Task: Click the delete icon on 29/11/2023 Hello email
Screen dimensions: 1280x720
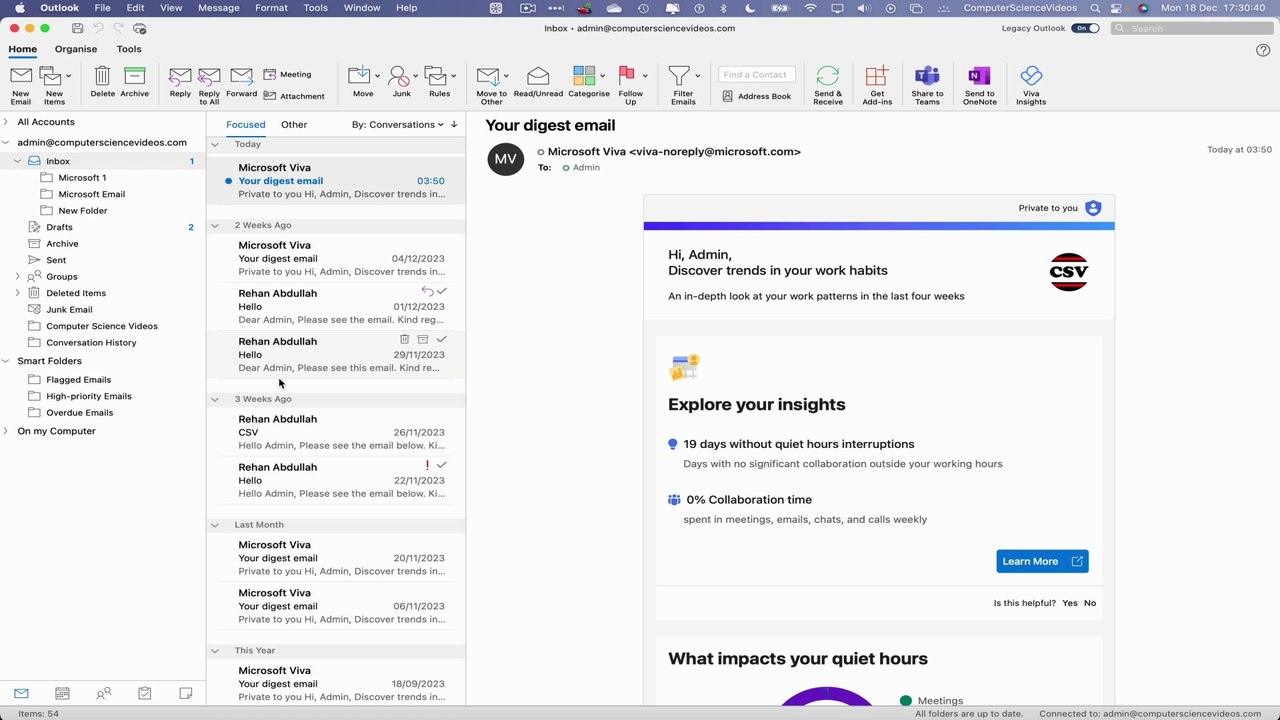Action: [x=404, y=340]
